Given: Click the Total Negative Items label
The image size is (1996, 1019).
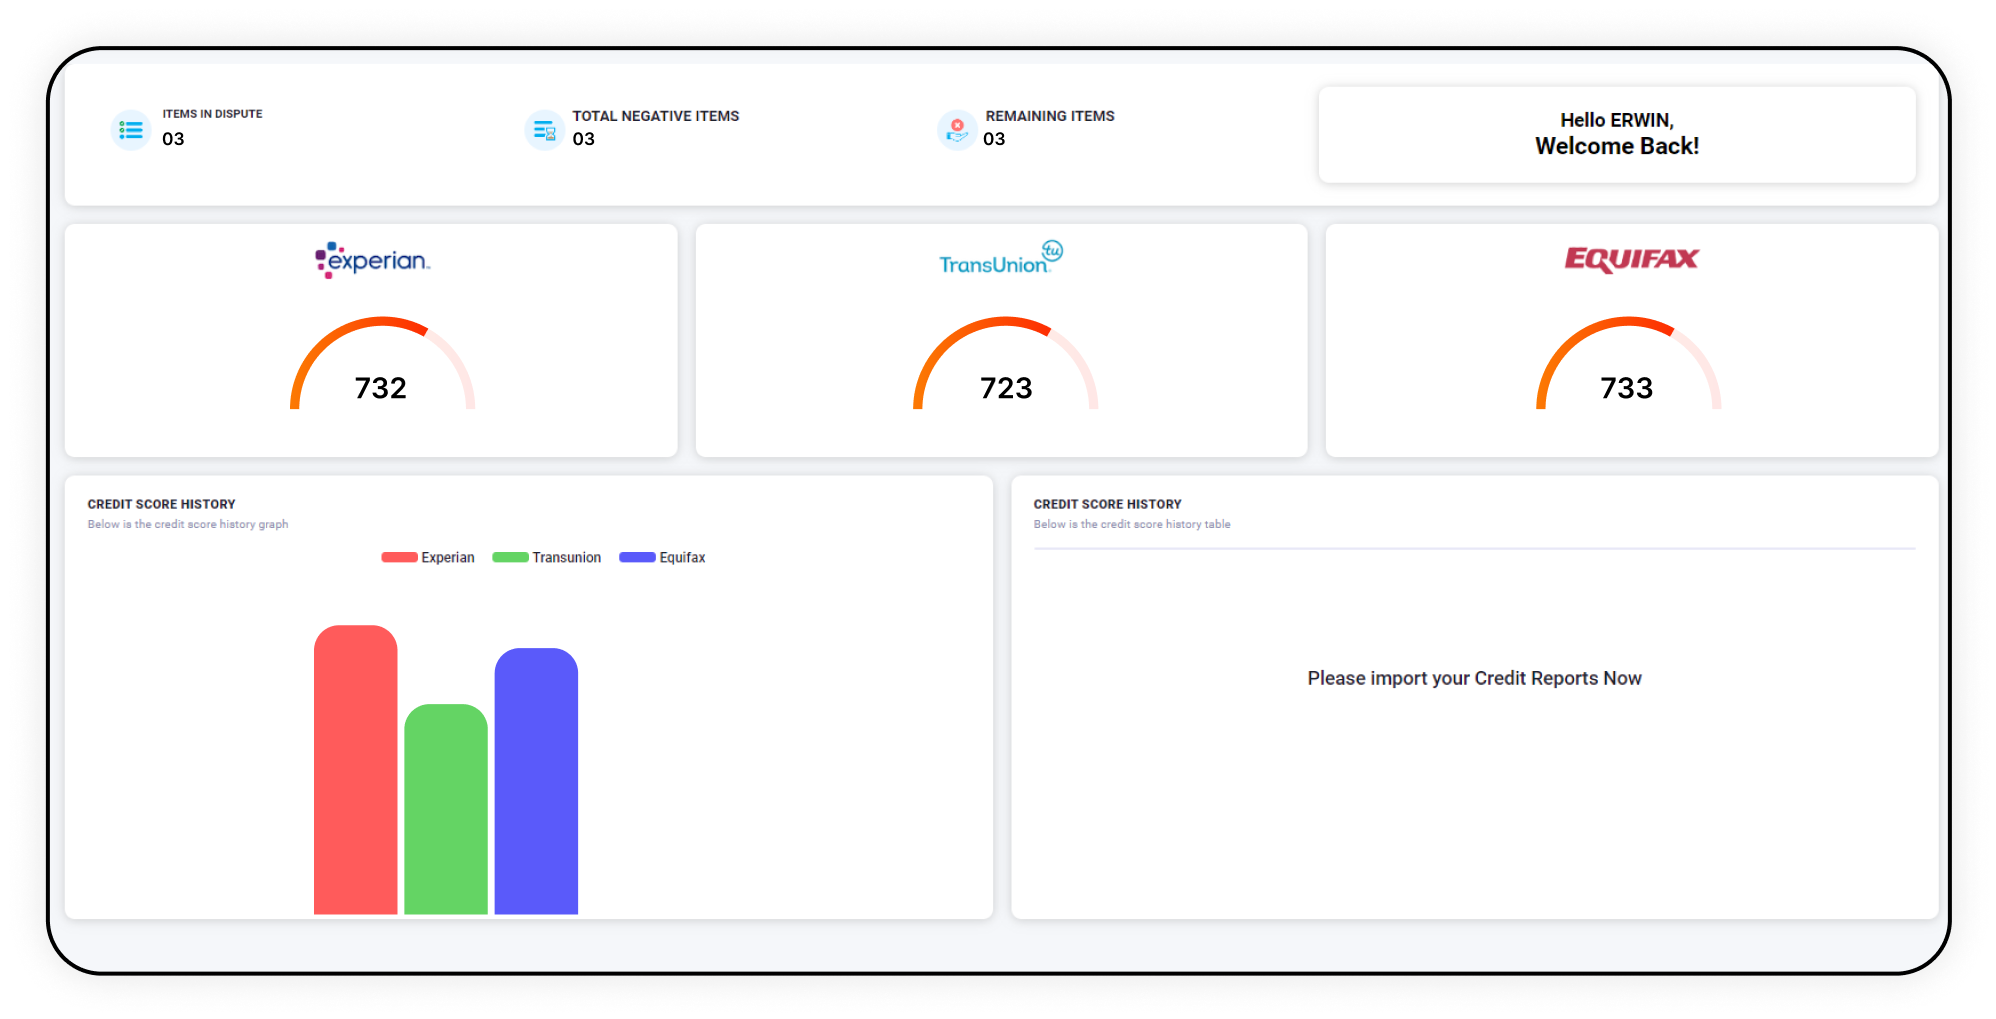Looking at the screenshot, I should coord(656,116).
